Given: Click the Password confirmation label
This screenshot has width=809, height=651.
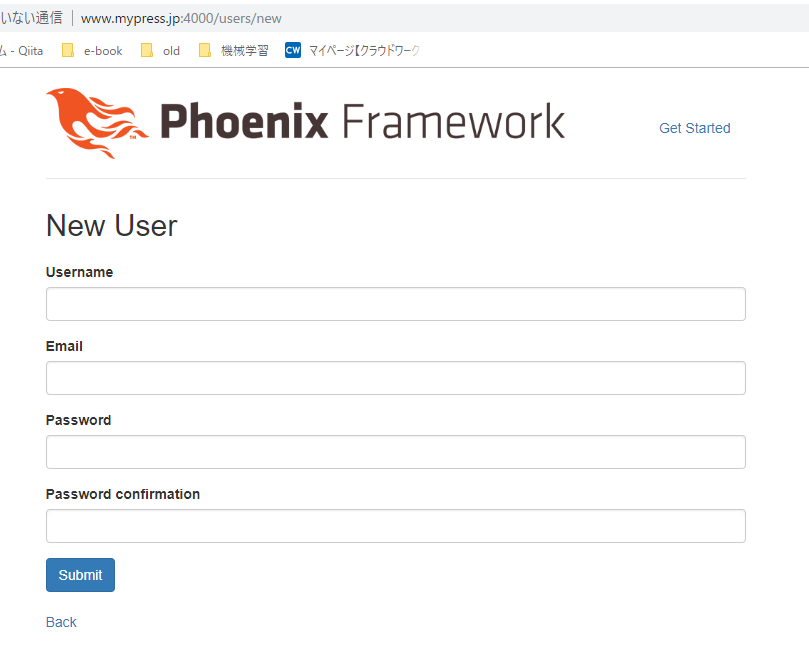Looking at the screenshot, I should point(123,494).
